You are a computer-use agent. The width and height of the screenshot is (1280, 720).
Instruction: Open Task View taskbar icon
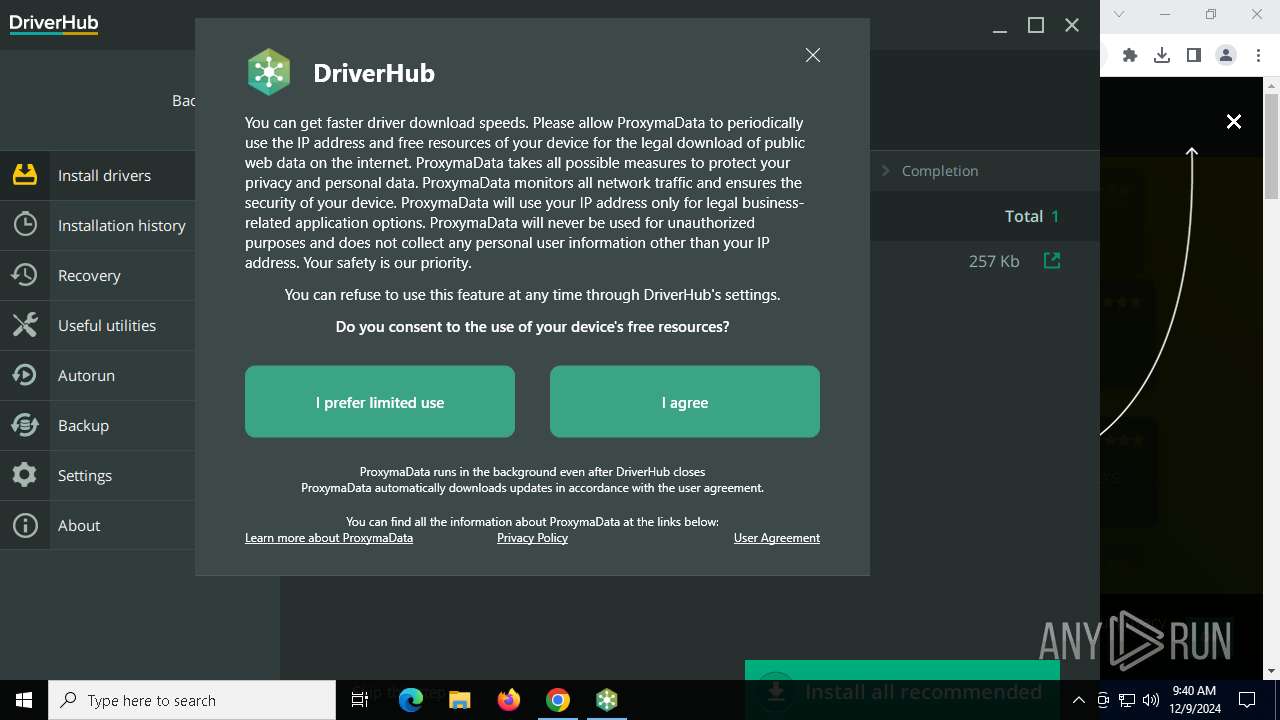pos(360,700)
